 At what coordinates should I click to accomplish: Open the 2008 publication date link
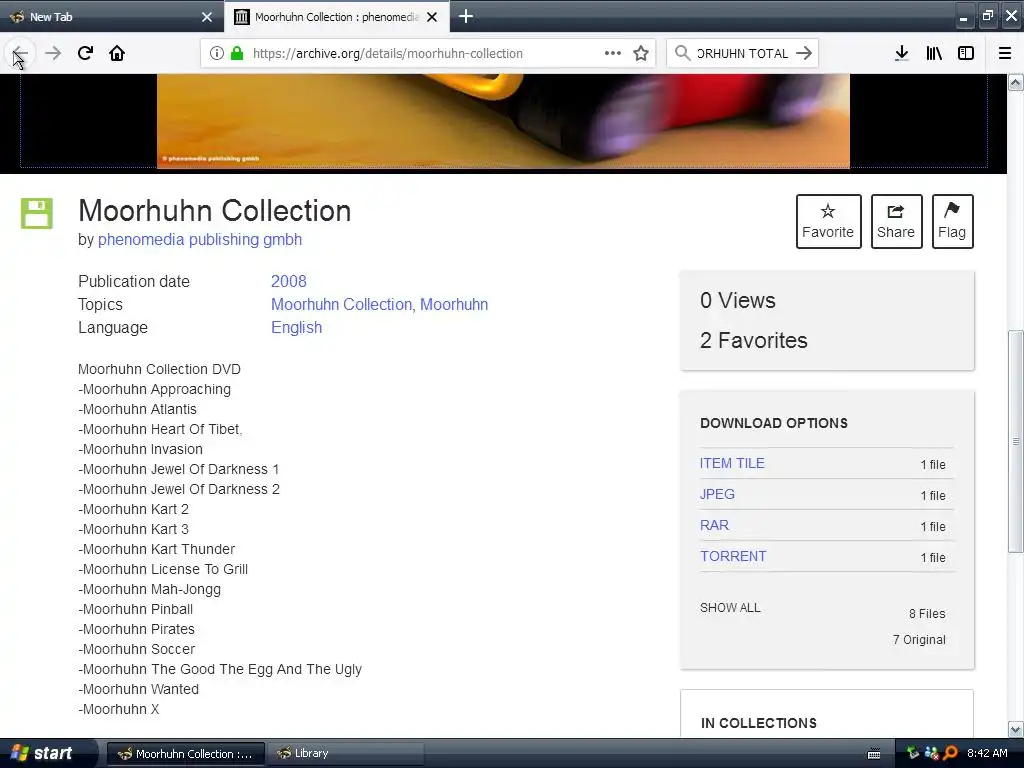[289, 281]
